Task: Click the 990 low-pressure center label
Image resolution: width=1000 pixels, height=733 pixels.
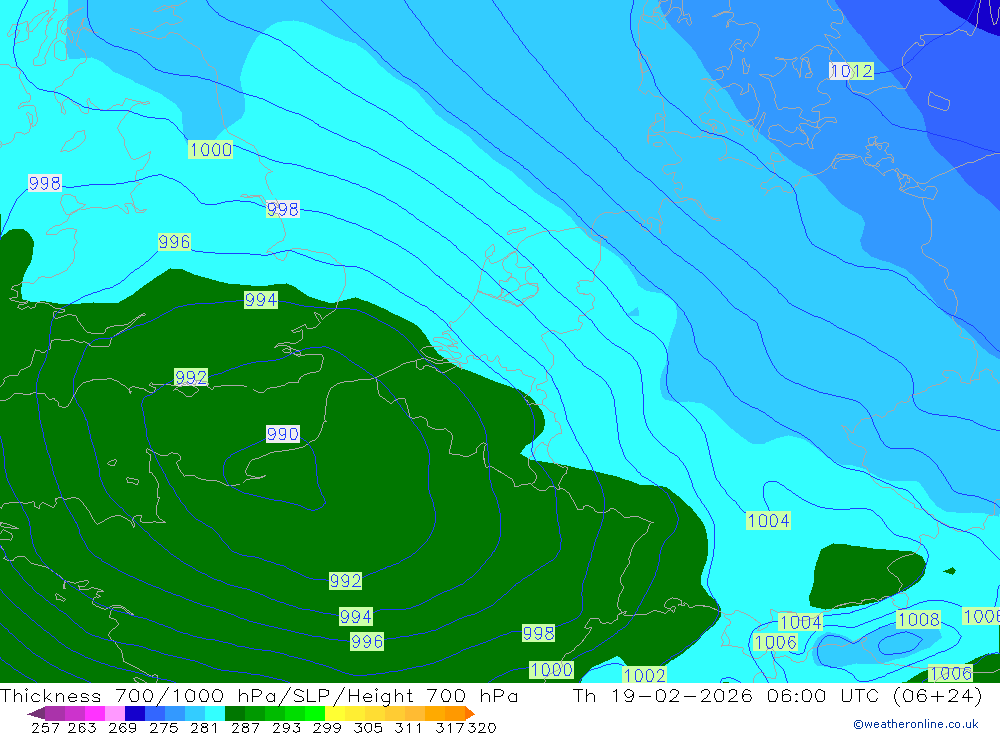Action: 283,434
